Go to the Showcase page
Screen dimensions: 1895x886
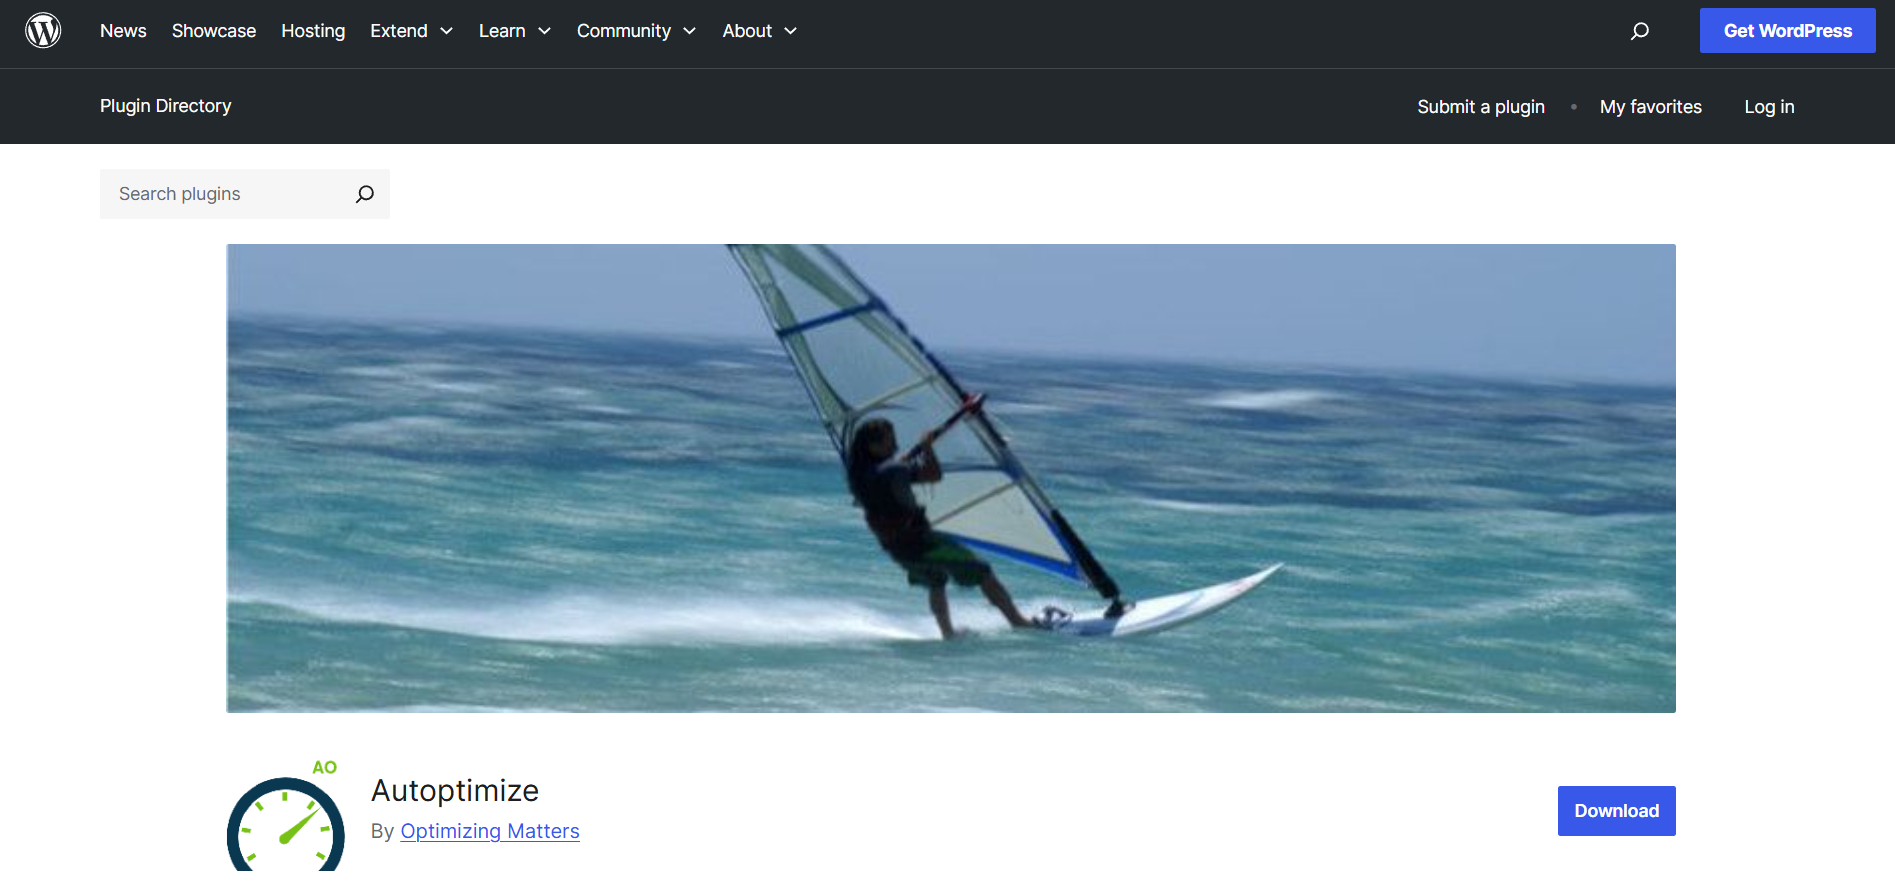point(214,31)
